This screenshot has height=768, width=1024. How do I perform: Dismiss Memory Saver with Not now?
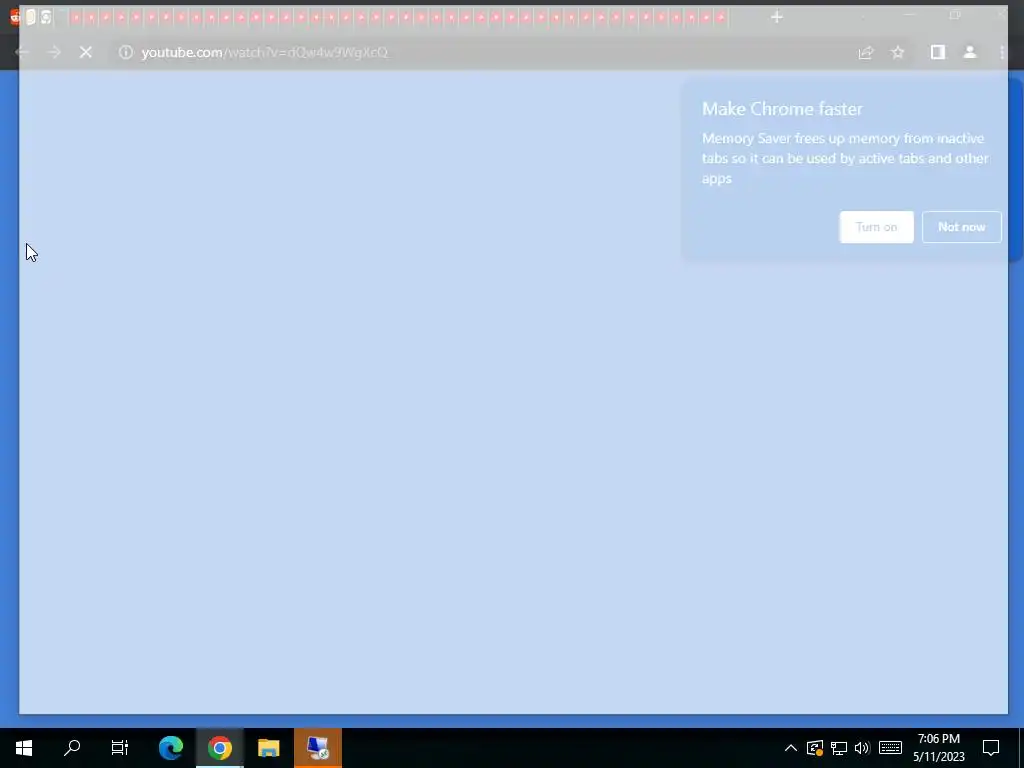(x=961, y=227)
